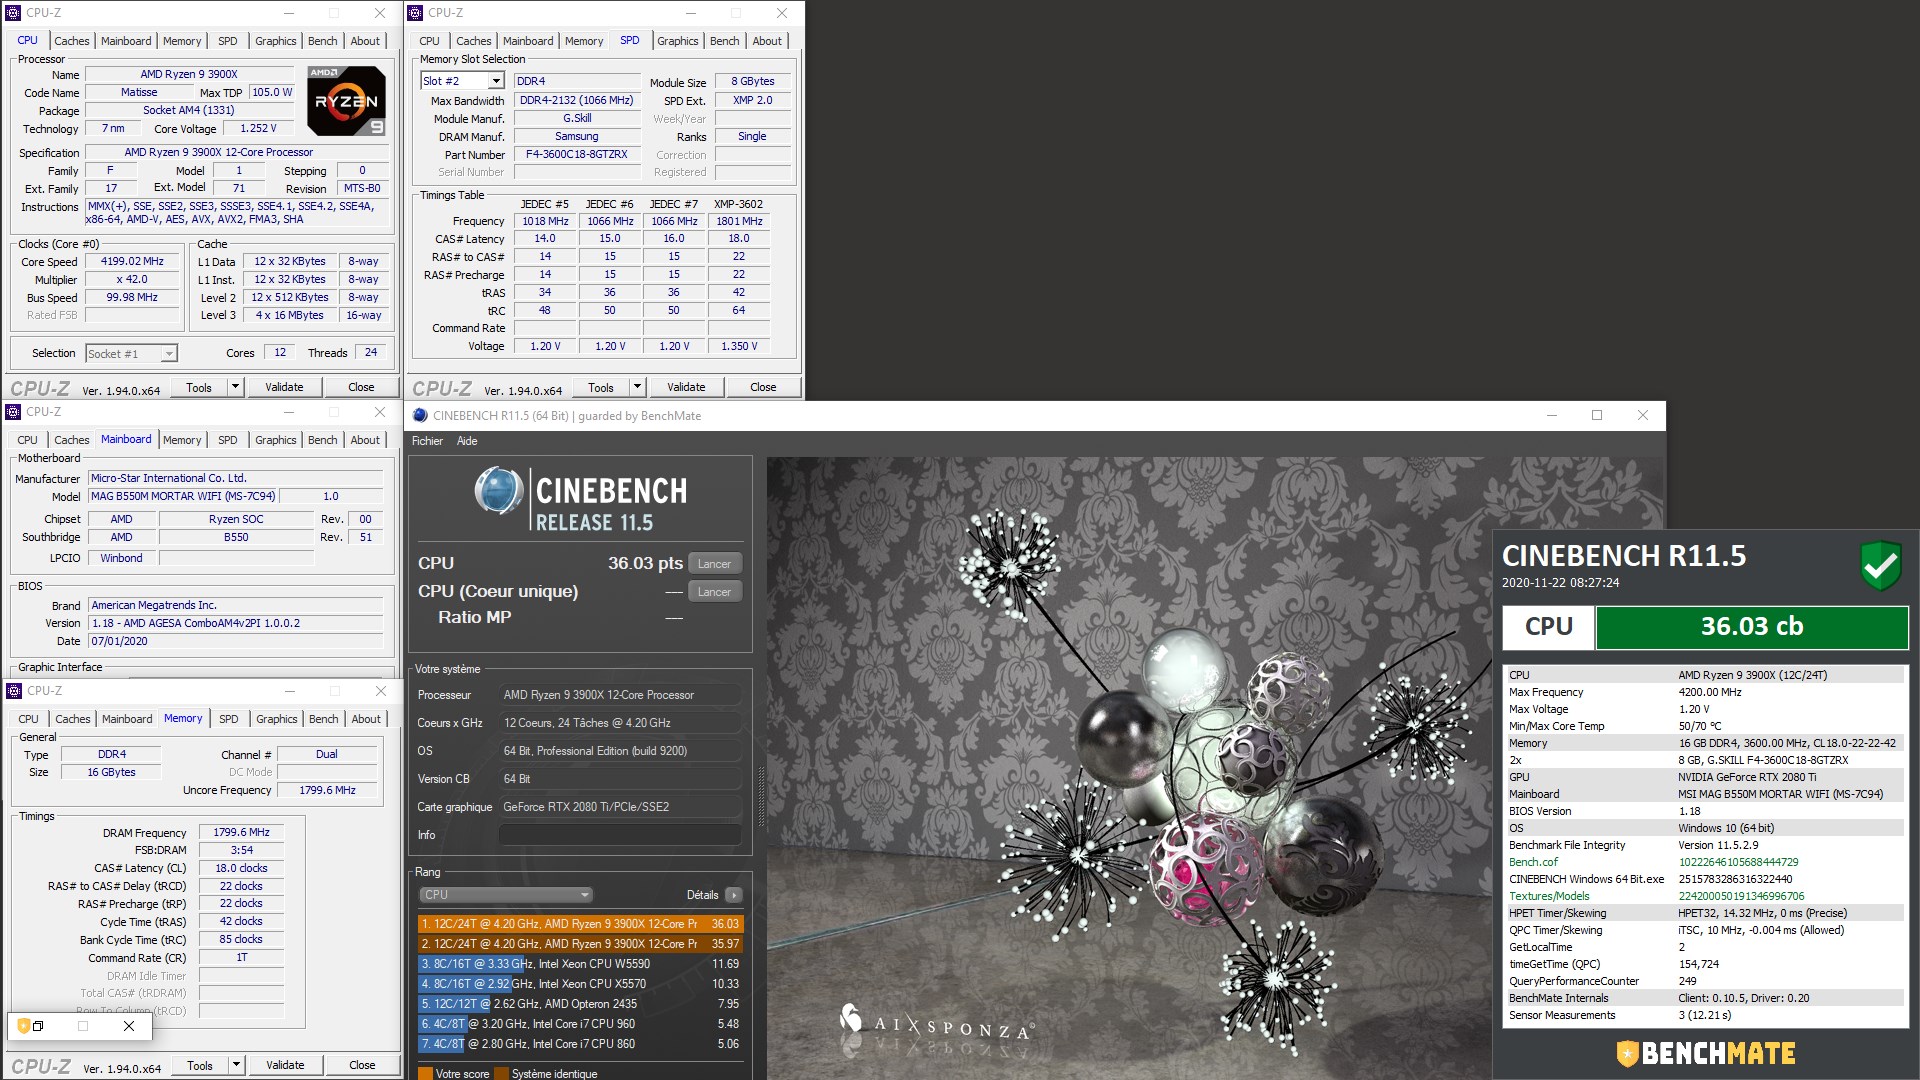Click CPU-Z title icon in Mainboard tab window
The height and width of the screenshot is (1080, 1920).
[13, 412]
